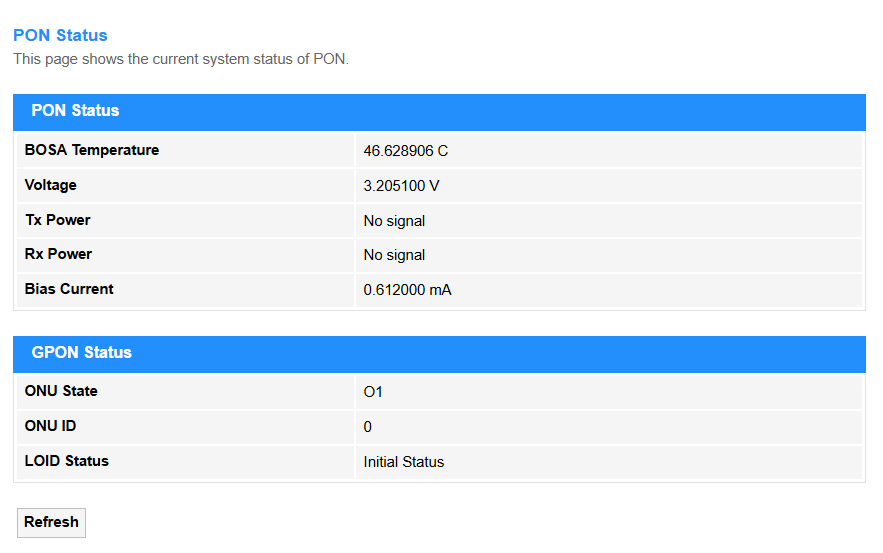Select the GPON Status section header

click(x=439, y=354)
